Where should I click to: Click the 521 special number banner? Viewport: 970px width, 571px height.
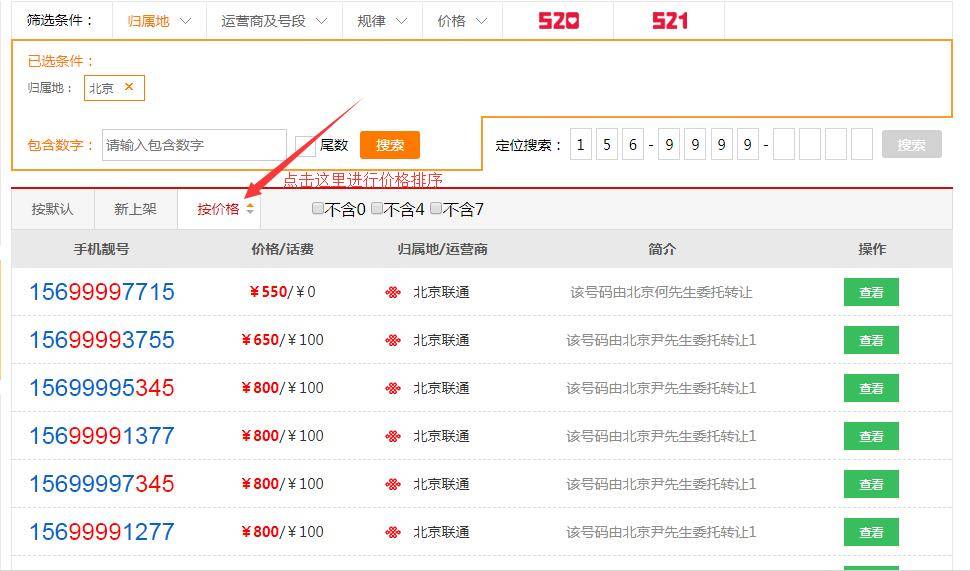coord(669,21)
